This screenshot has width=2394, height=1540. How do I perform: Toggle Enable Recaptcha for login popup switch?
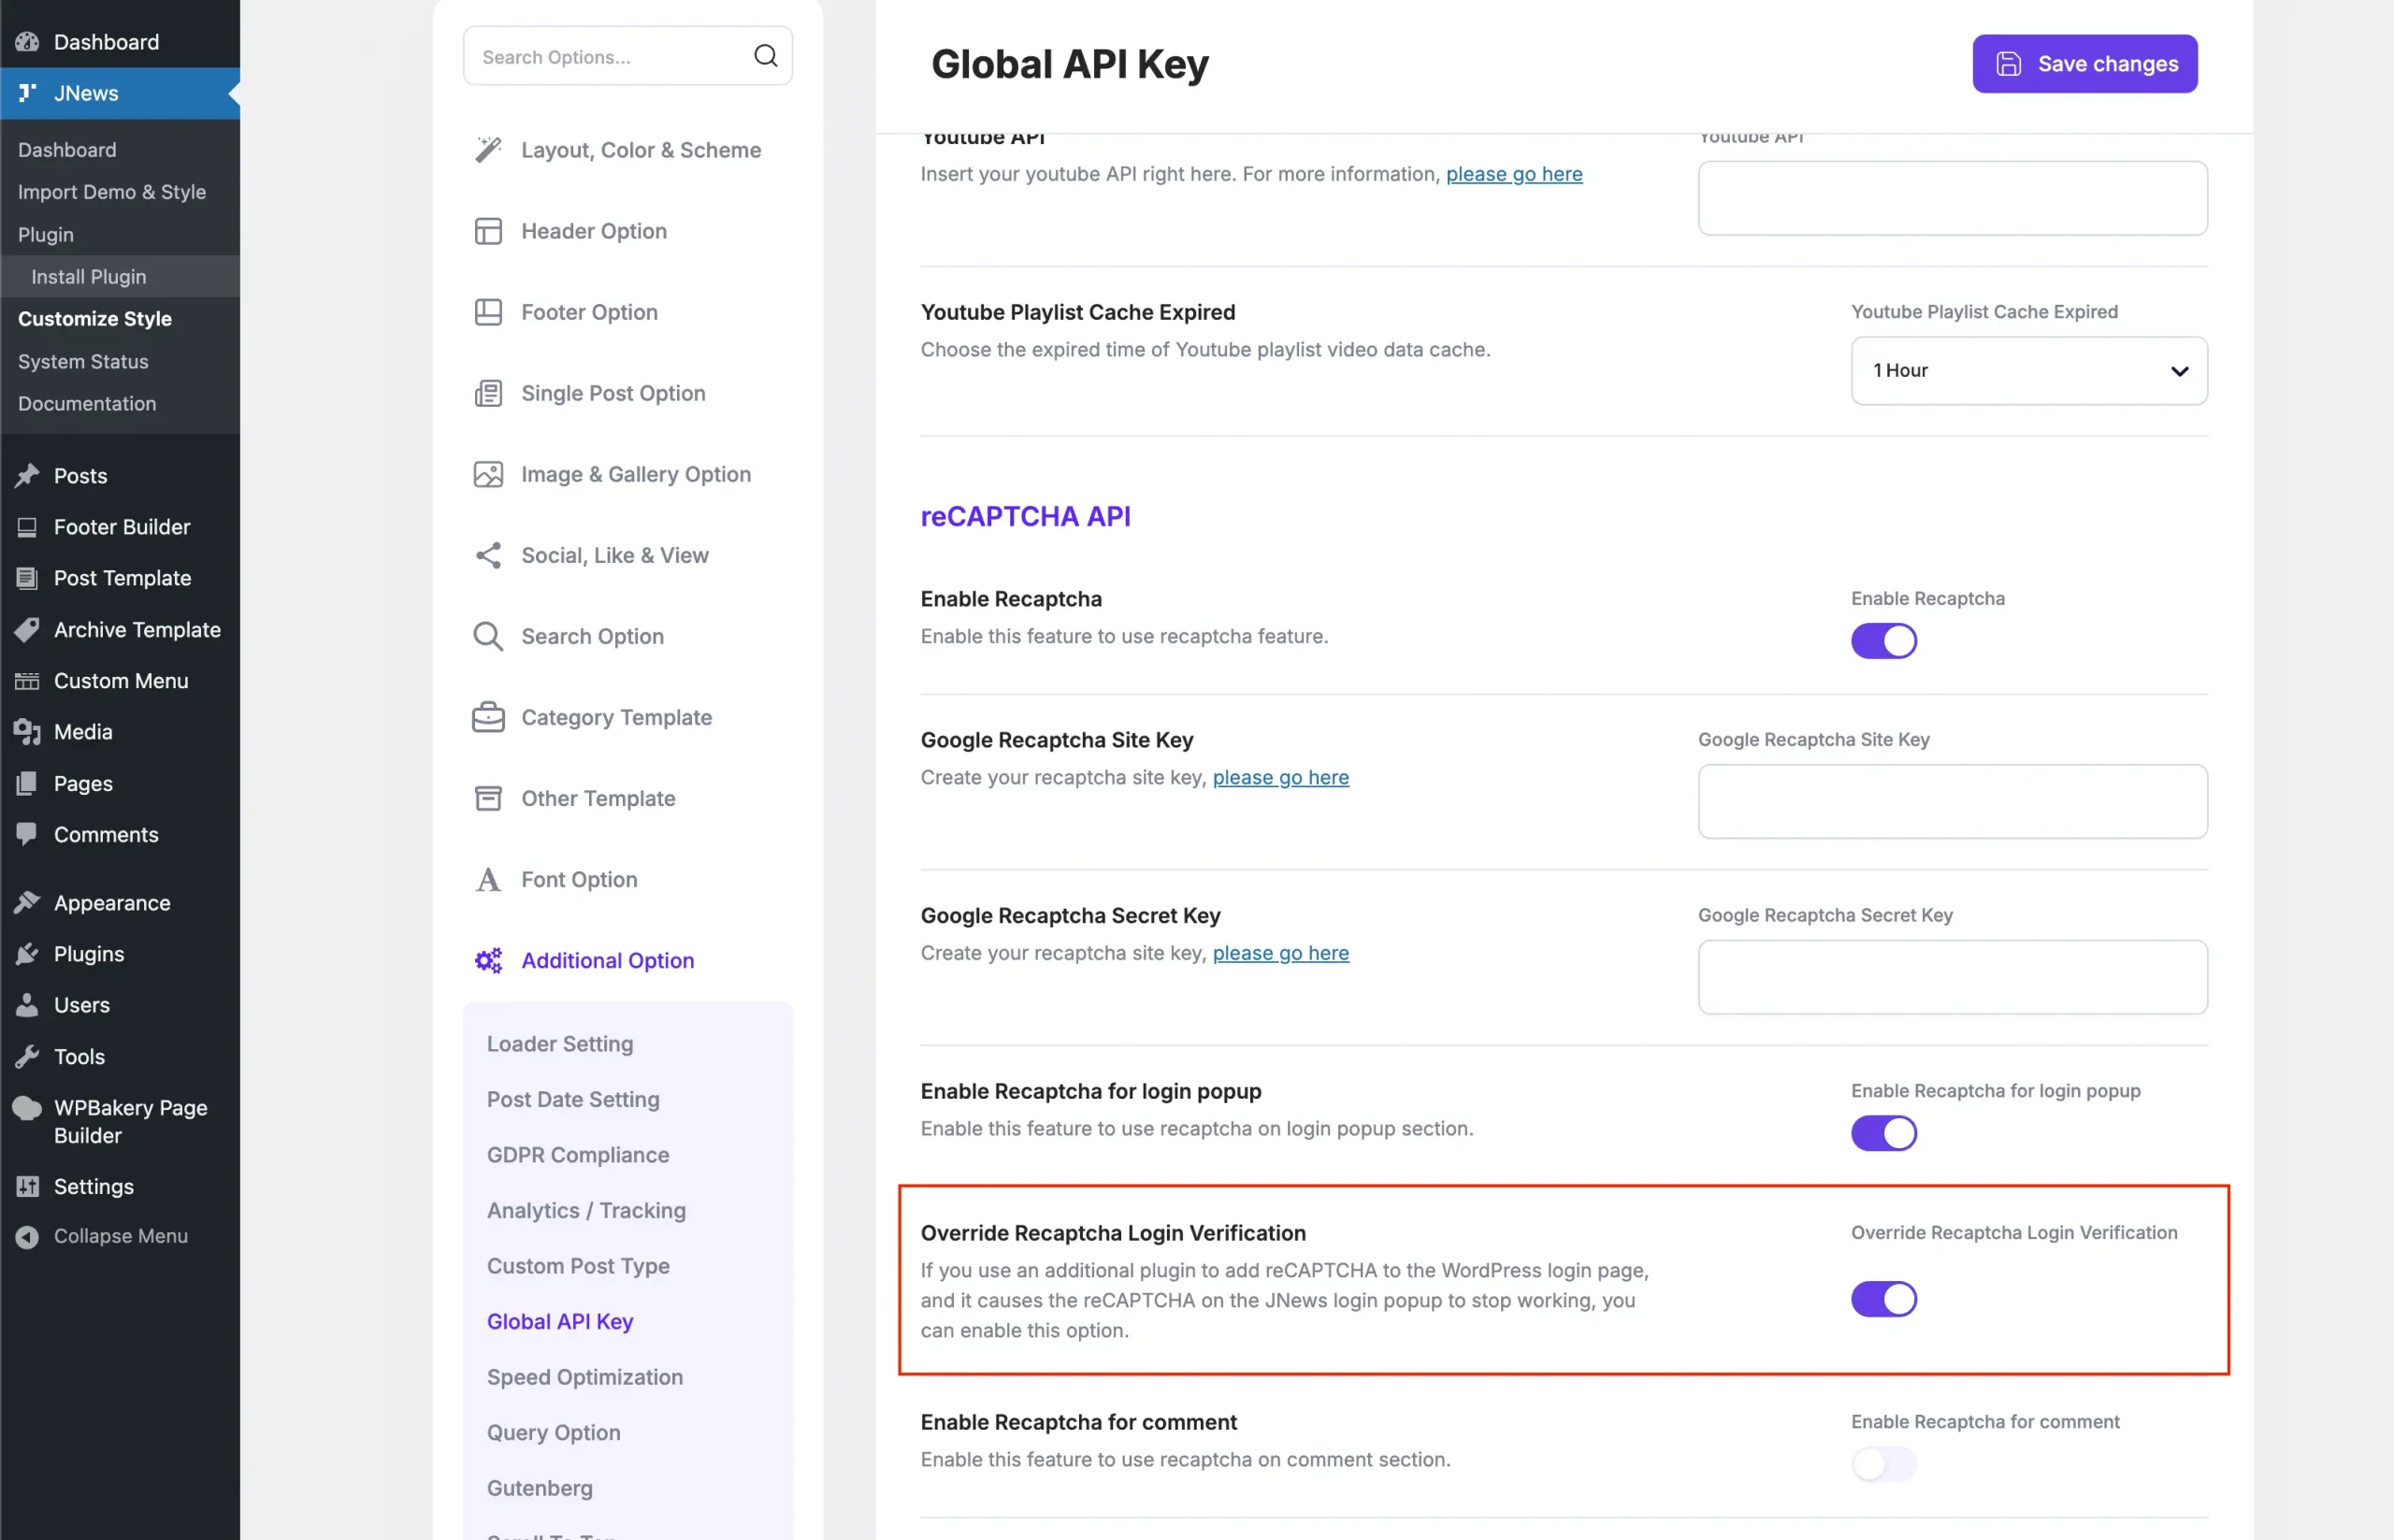[x=1883, y=1133]
